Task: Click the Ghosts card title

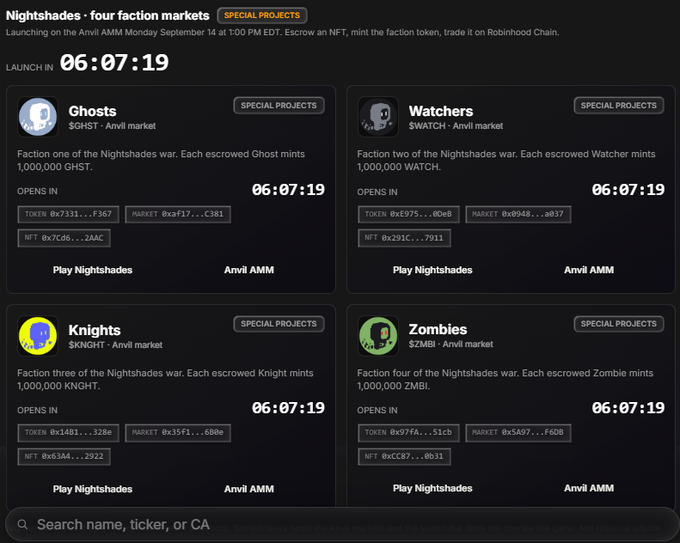Action: (x=92, y=111)
